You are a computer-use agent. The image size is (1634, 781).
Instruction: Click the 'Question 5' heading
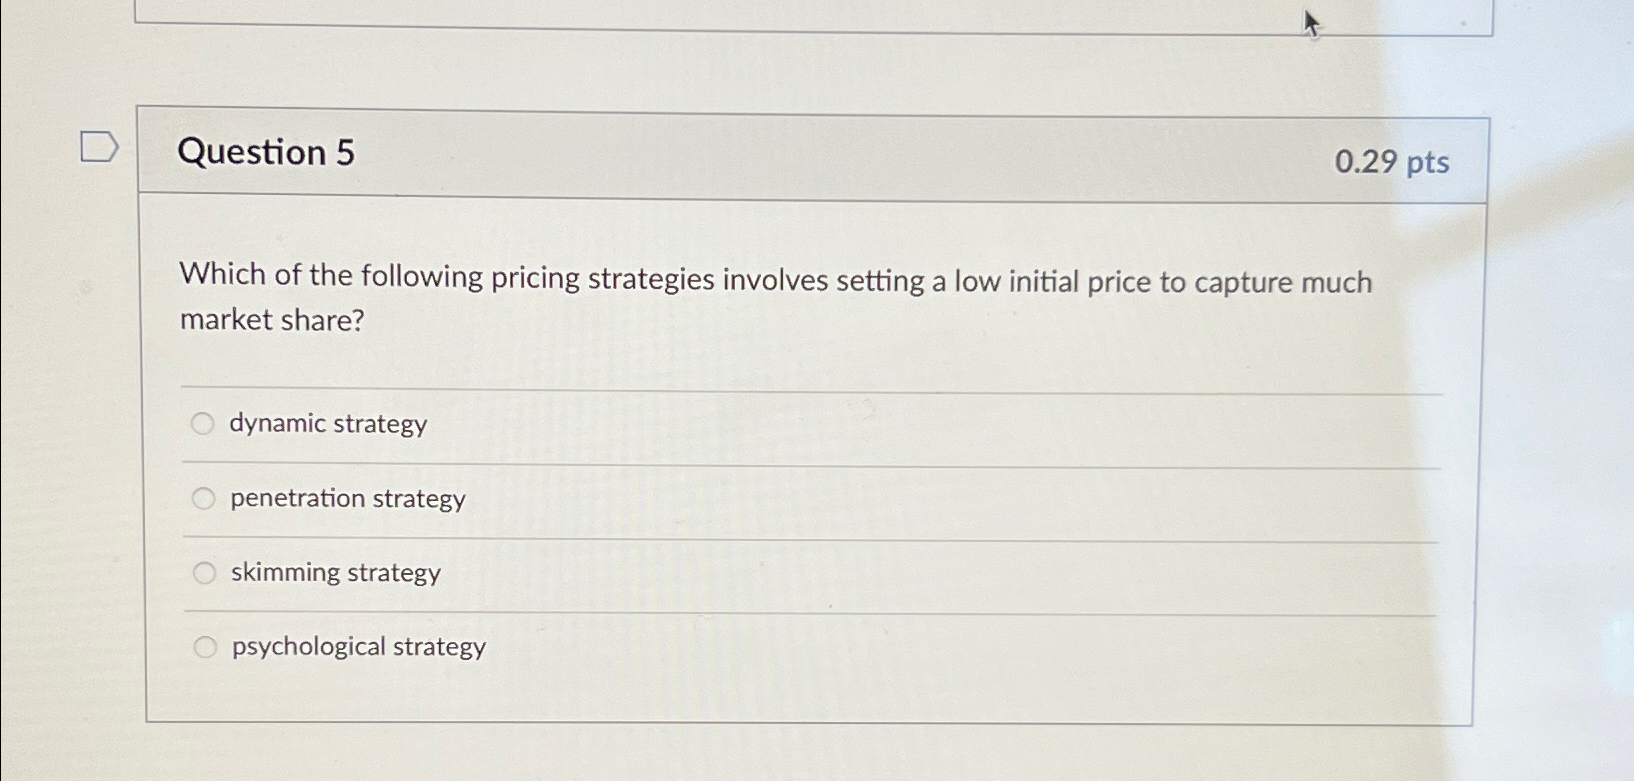click(x=266, y=152)
